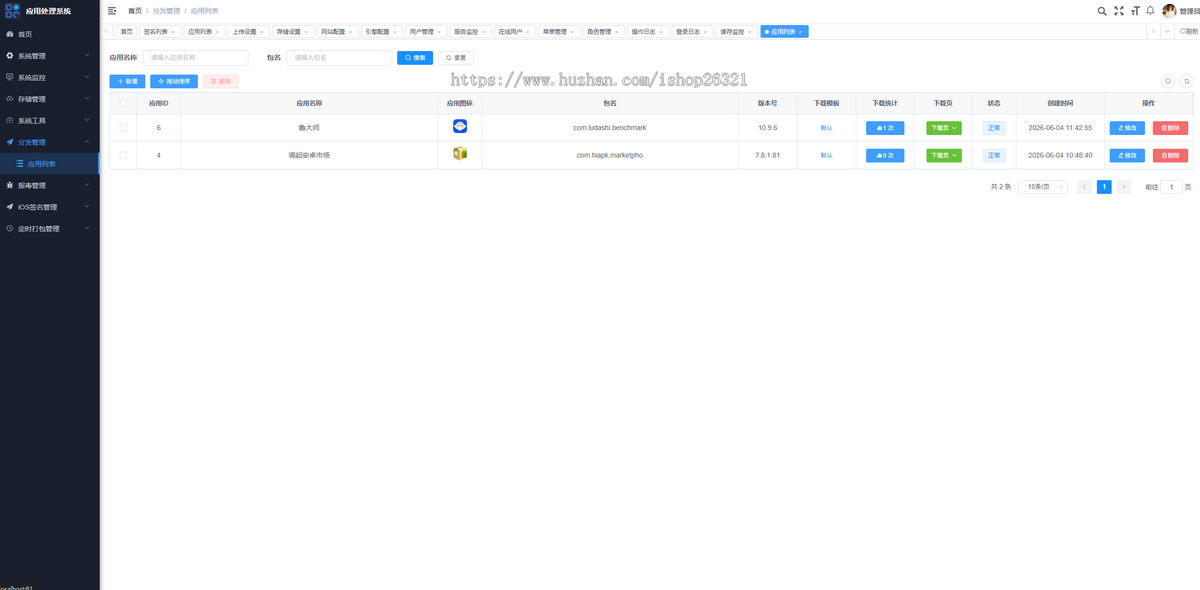Viewport: 1200px width, 590px height.
Task: Open the search magnifier icon in header
Action: (x=1102, y=11)
